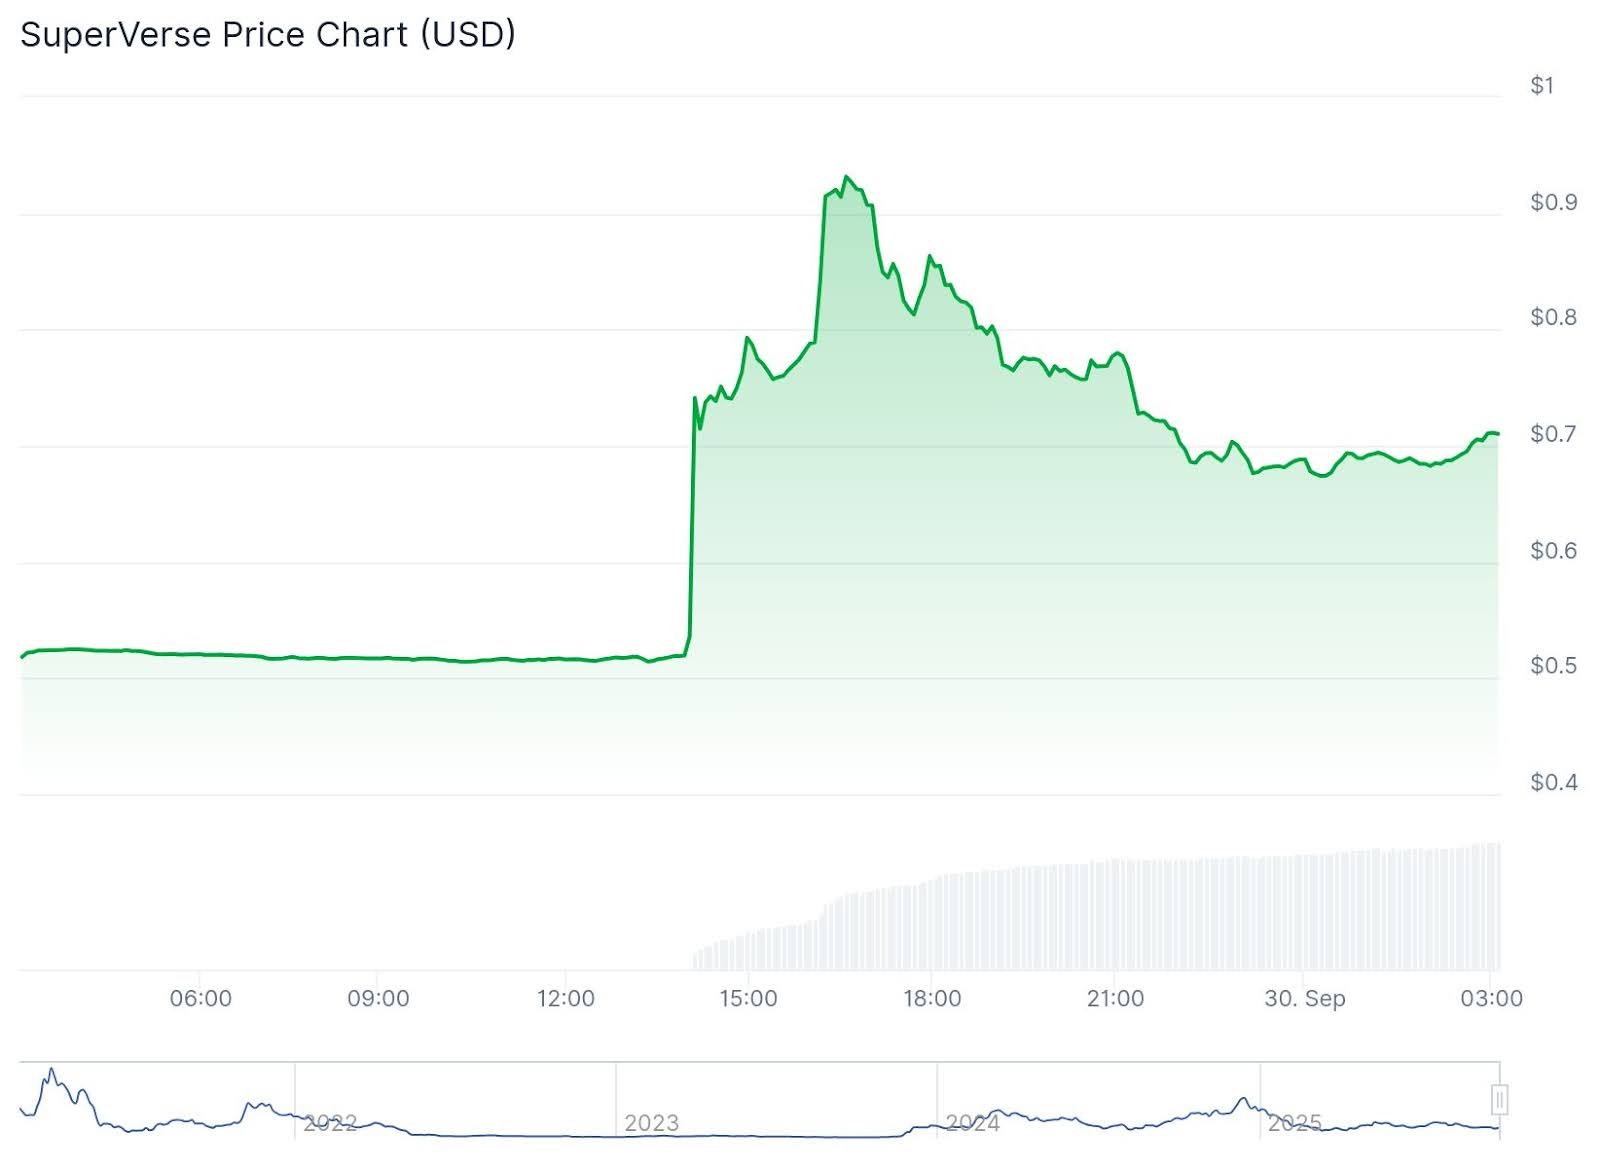The image size is (1600, 1168).
Task: Click the highest peak of the green price line
Action: 847,177
